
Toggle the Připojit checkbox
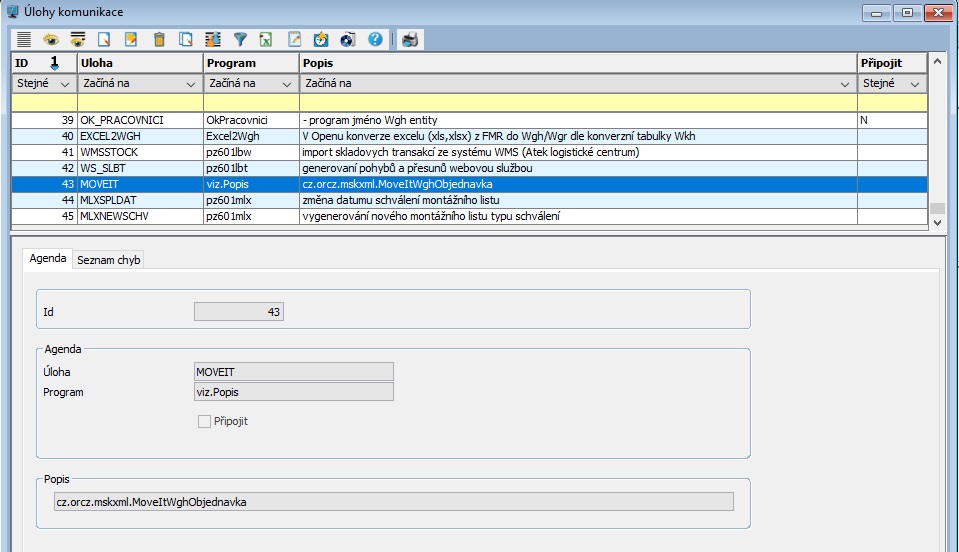tap(204, 421)
